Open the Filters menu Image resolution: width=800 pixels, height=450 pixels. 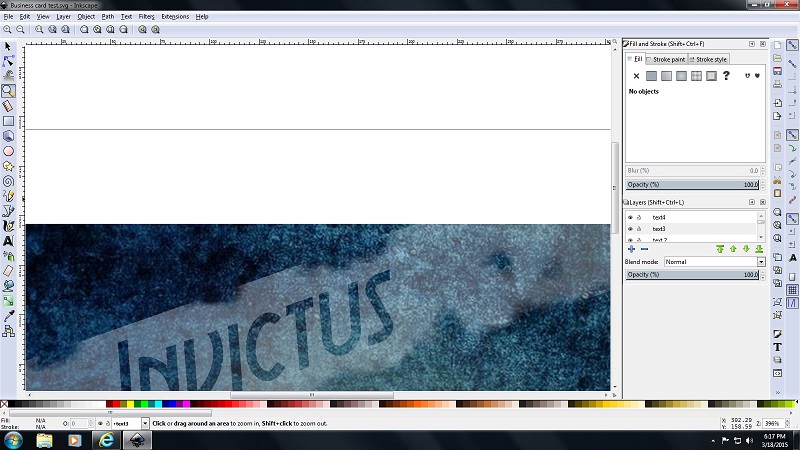pos(146,16)
